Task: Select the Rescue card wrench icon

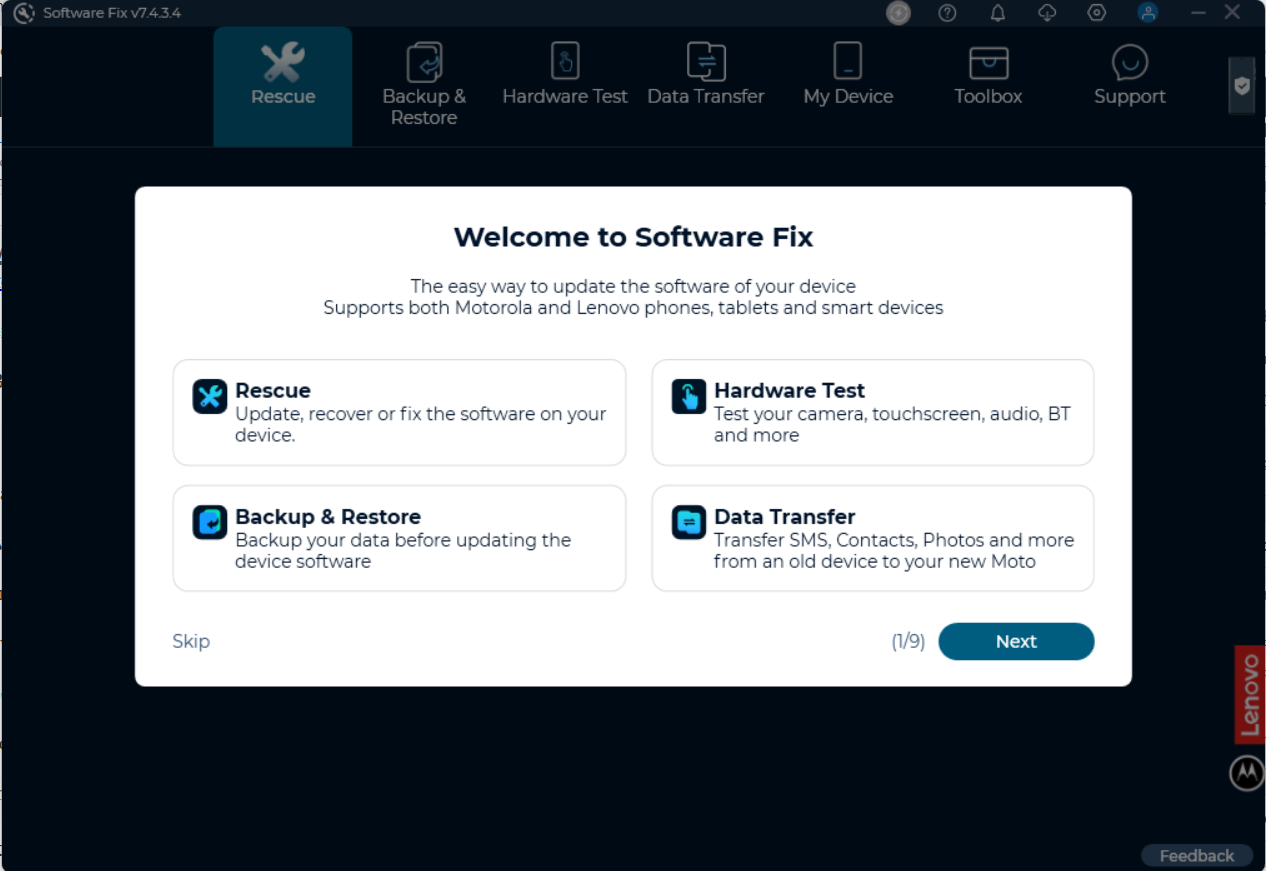Action: pyautogui.click(x=209, y=397)
